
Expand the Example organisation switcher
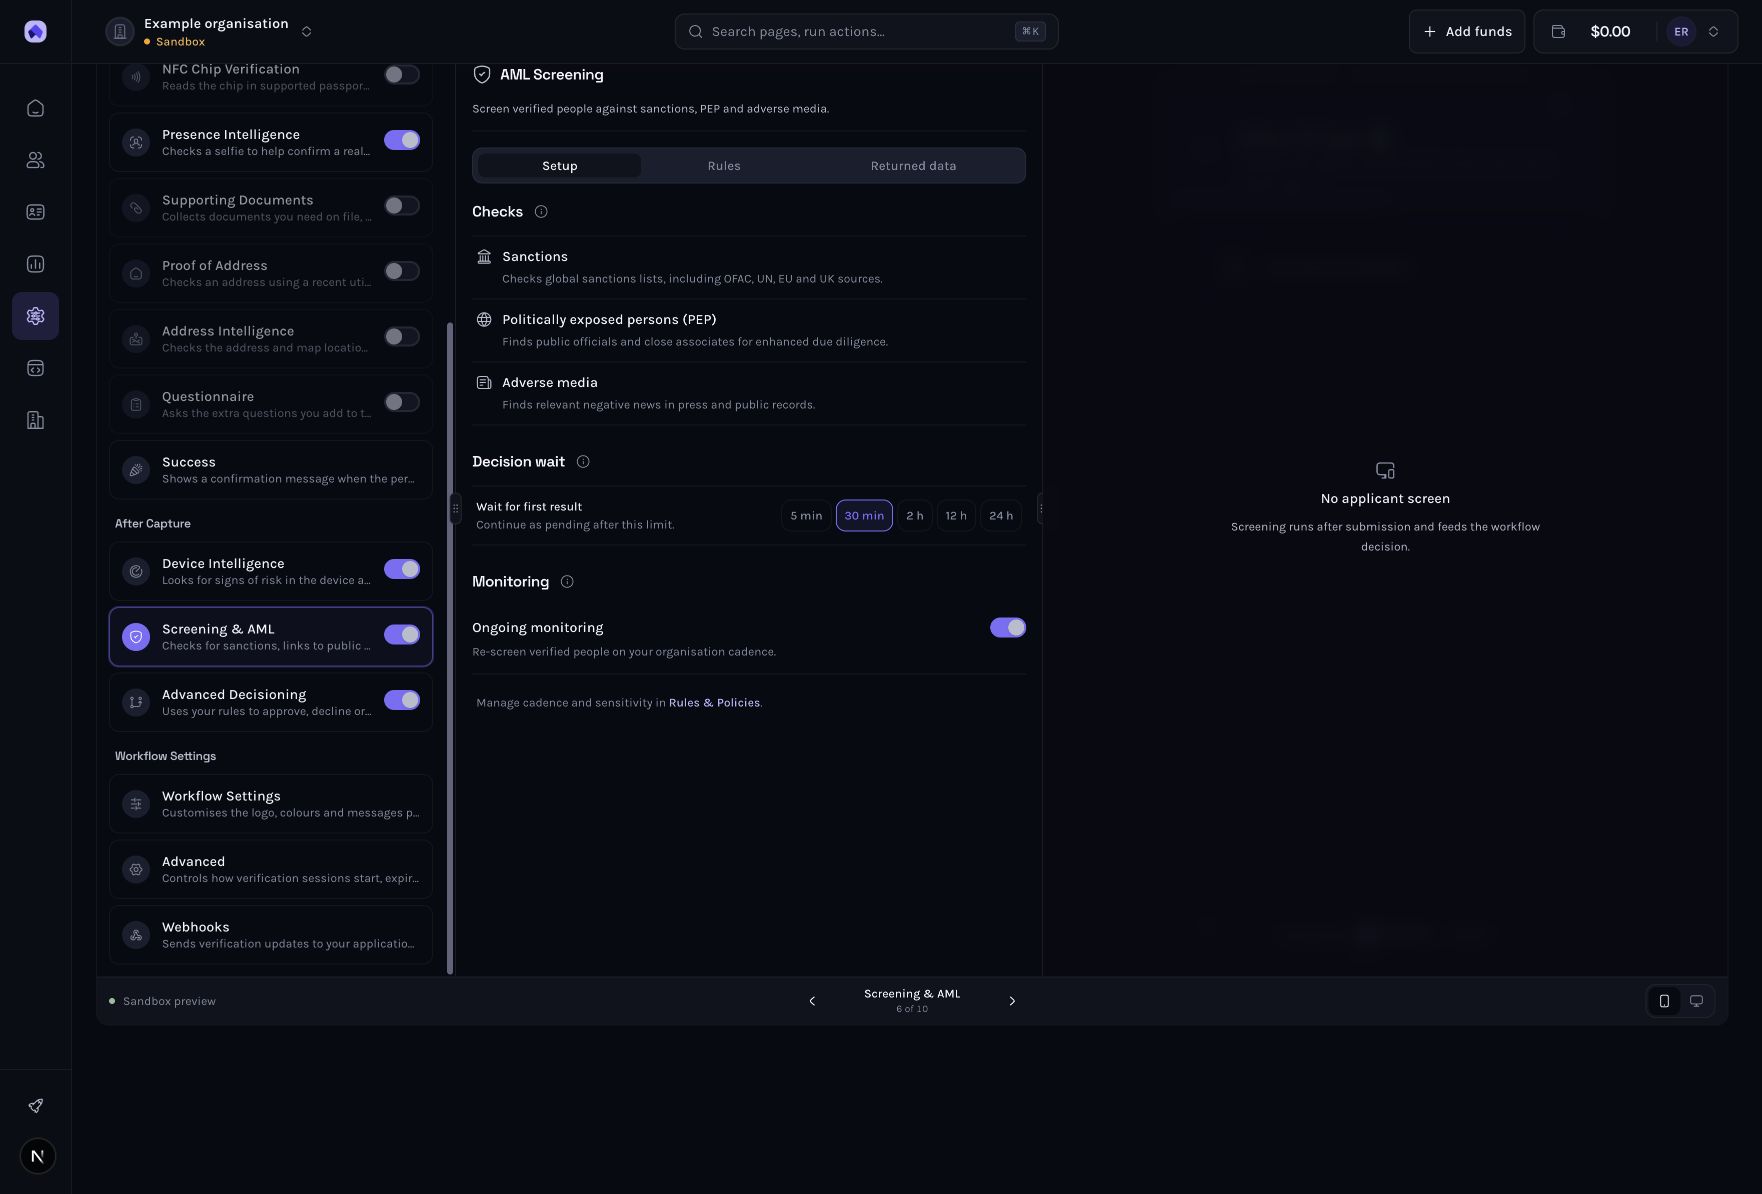pyautogui.click(x=306, y=32)
